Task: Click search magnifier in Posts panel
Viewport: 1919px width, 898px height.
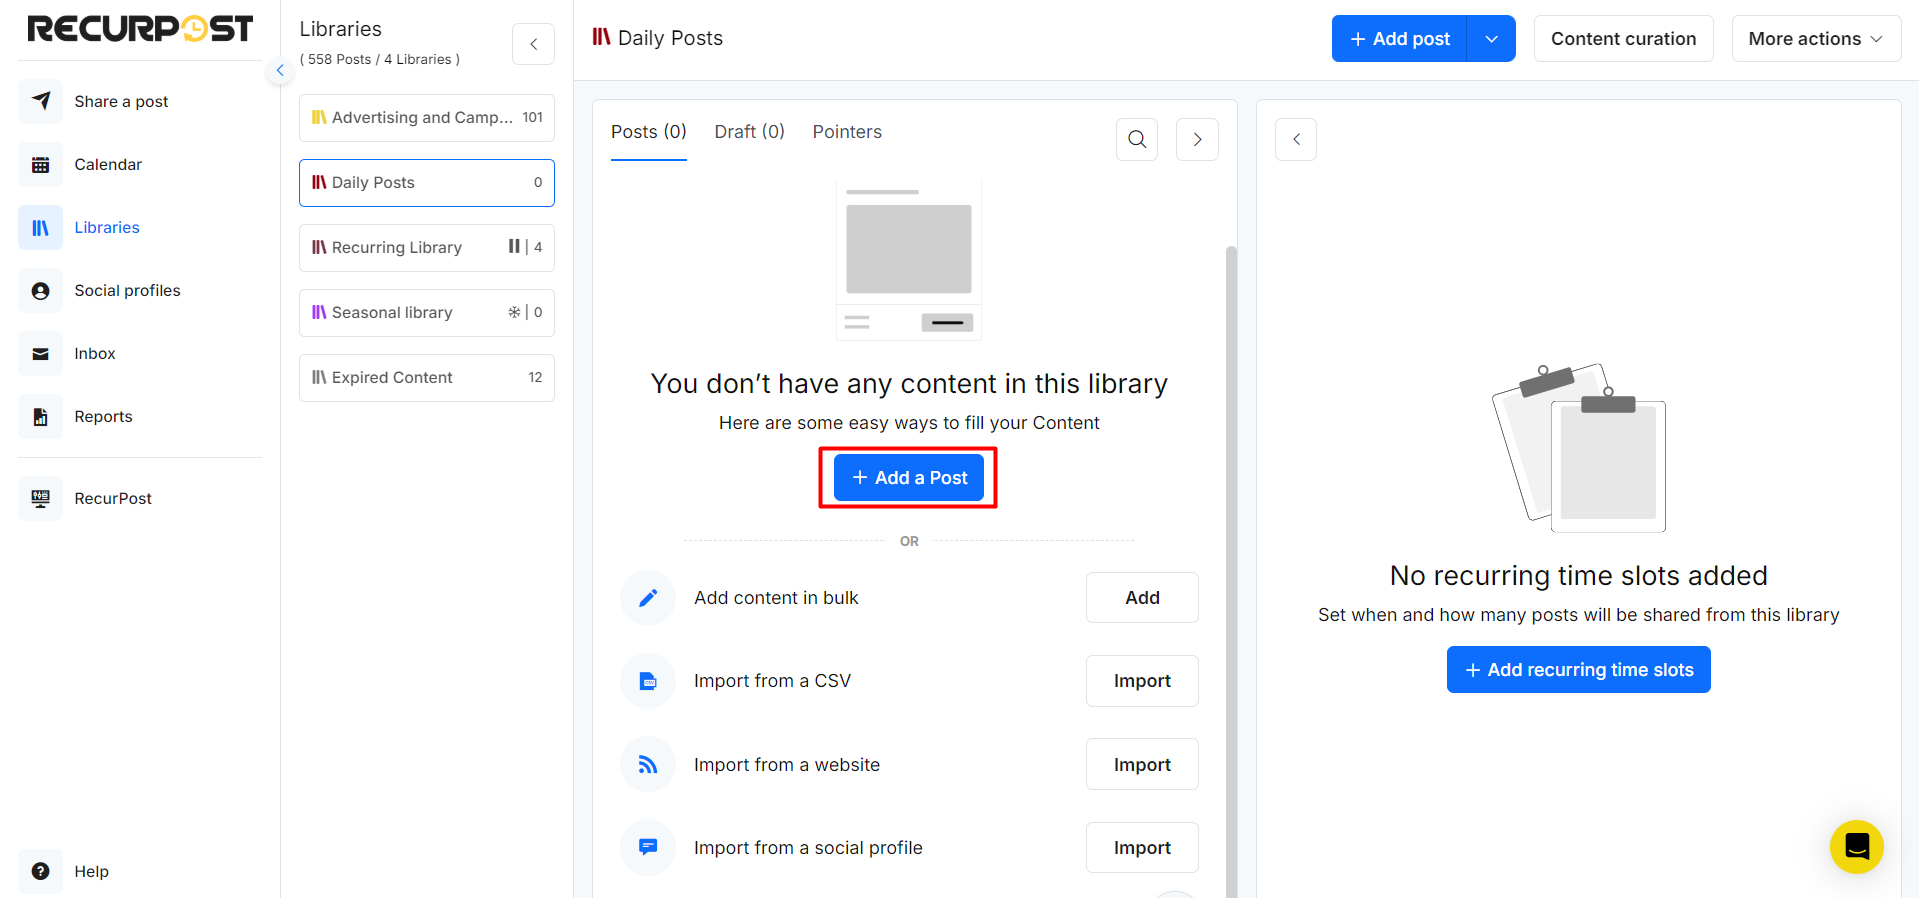Action: tap(1137, 139)
